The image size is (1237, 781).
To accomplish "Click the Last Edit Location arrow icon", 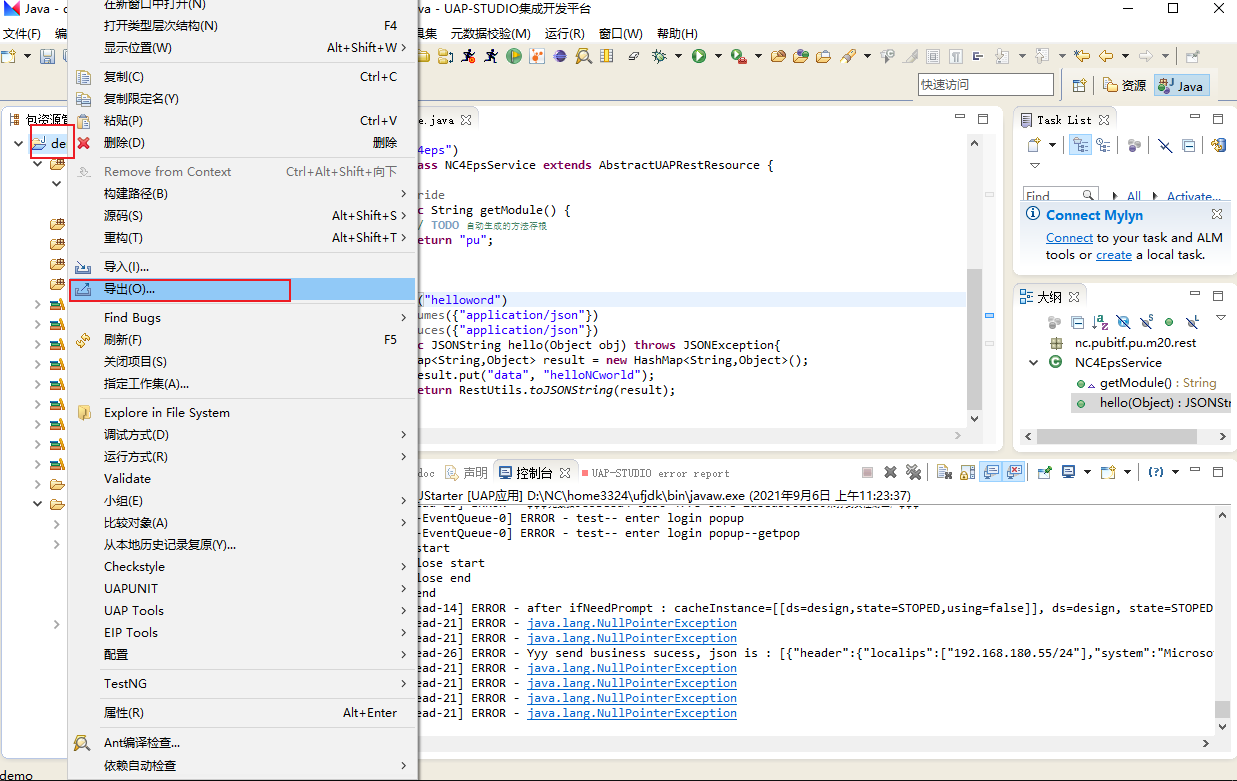I will point(1081,57).
